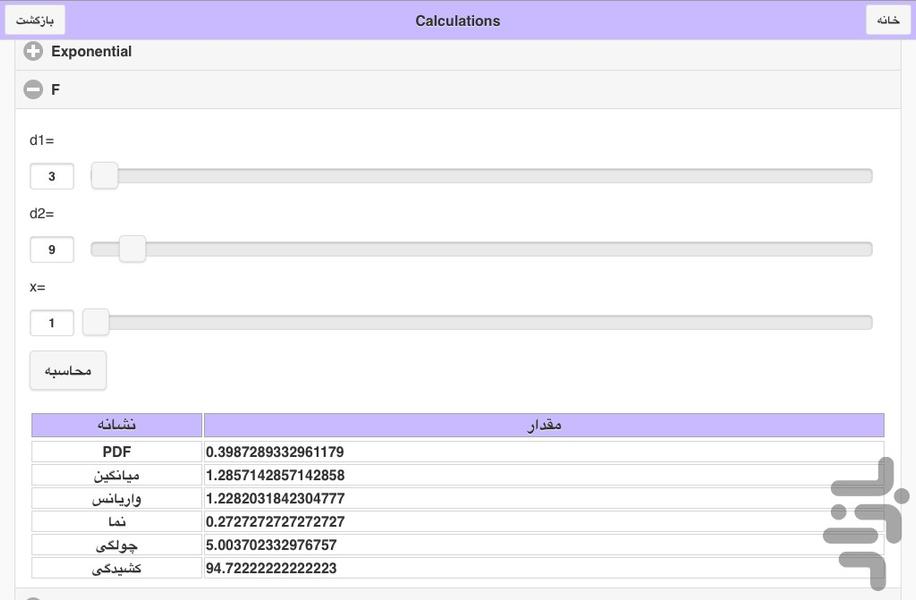Select the میانگین value 1.2857142857142858
This screenshot has height=600, width=916.
tap(275, 475)
